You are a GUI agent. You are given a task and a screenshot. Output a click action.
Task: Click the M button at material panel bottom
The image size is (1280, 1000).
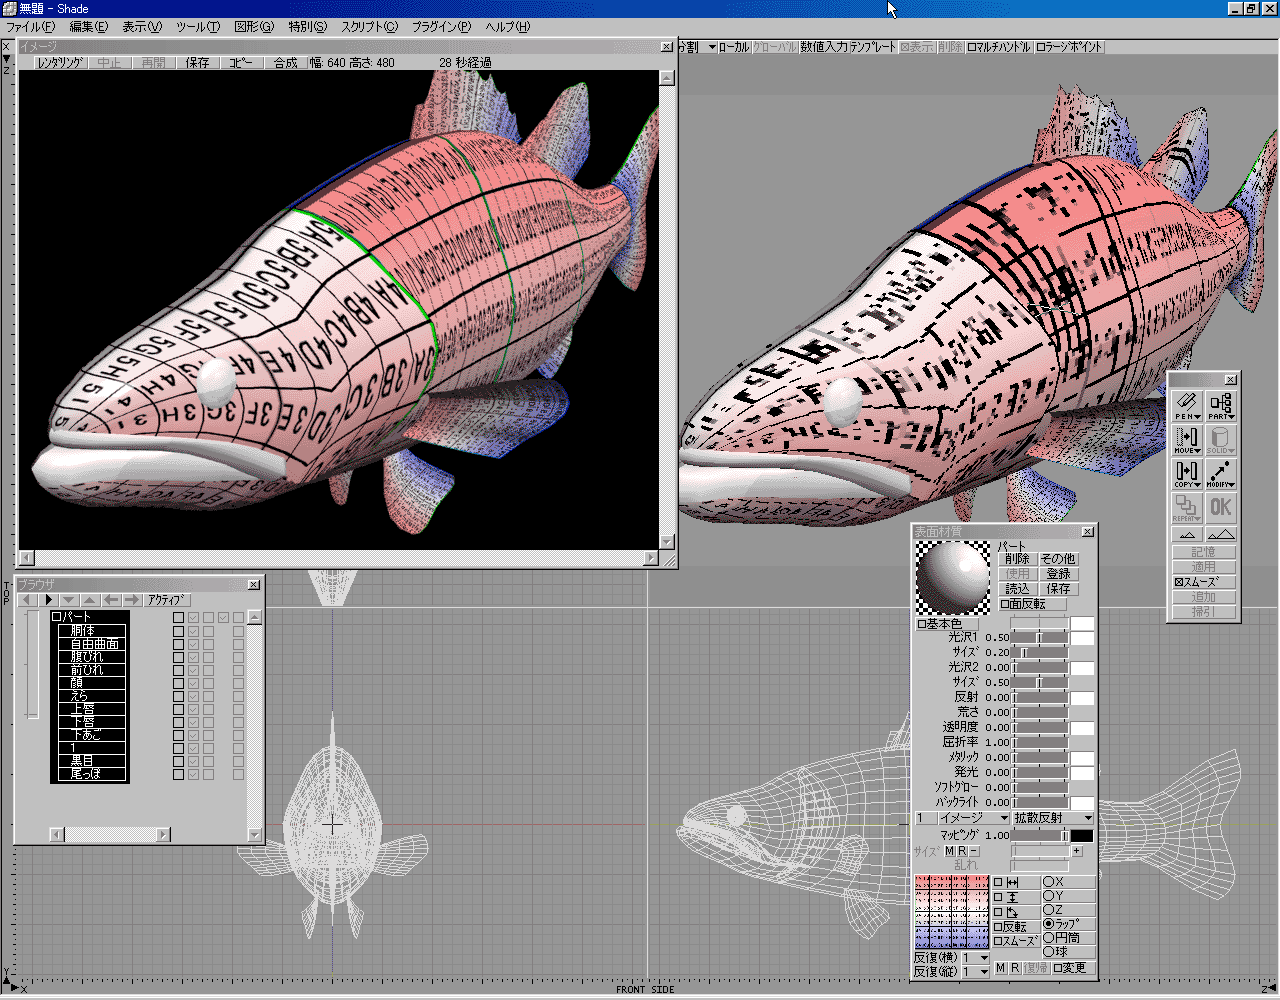tap(1000, 968)
